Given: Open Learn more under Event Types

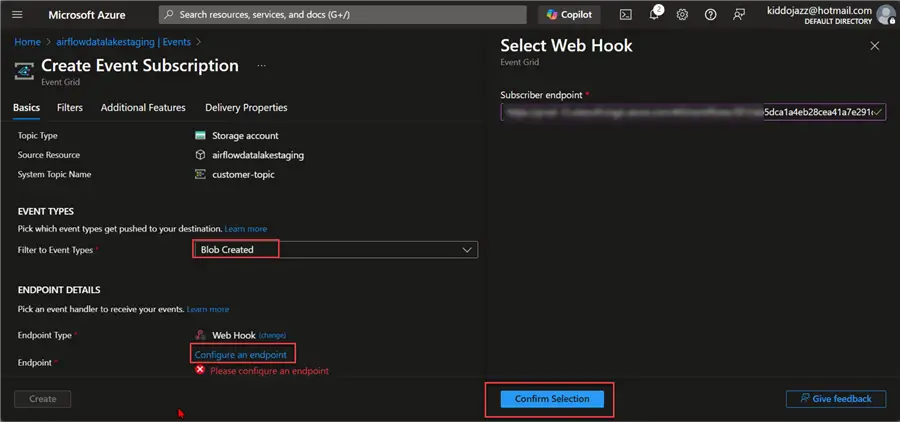Looking at the screenshot, I should pyautogui.click(x=246, y=229).
